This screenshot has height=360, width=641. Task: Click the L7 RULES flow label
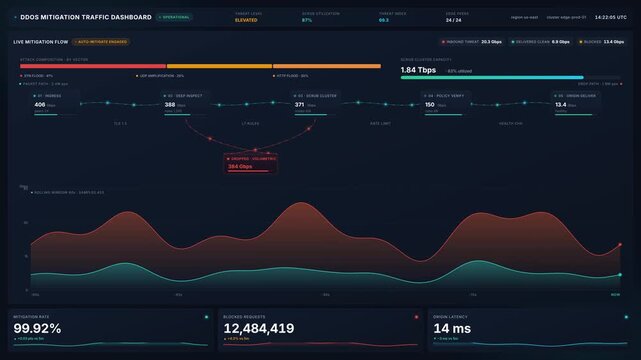tap(250, 123)
